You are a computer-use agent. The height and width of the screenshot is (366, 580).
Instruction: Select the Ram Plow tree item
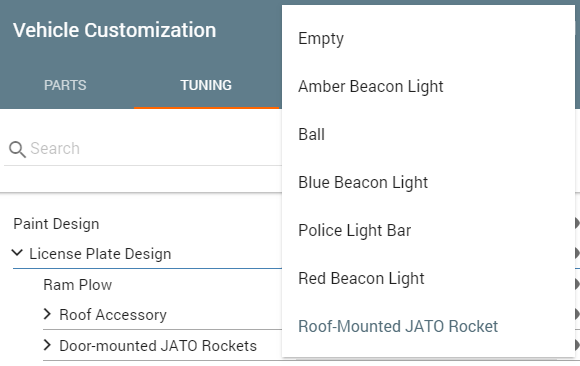[78, 285]
